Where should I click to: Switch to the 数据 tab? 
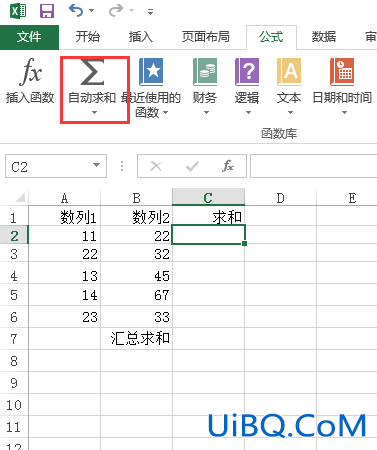pos(324,37)
